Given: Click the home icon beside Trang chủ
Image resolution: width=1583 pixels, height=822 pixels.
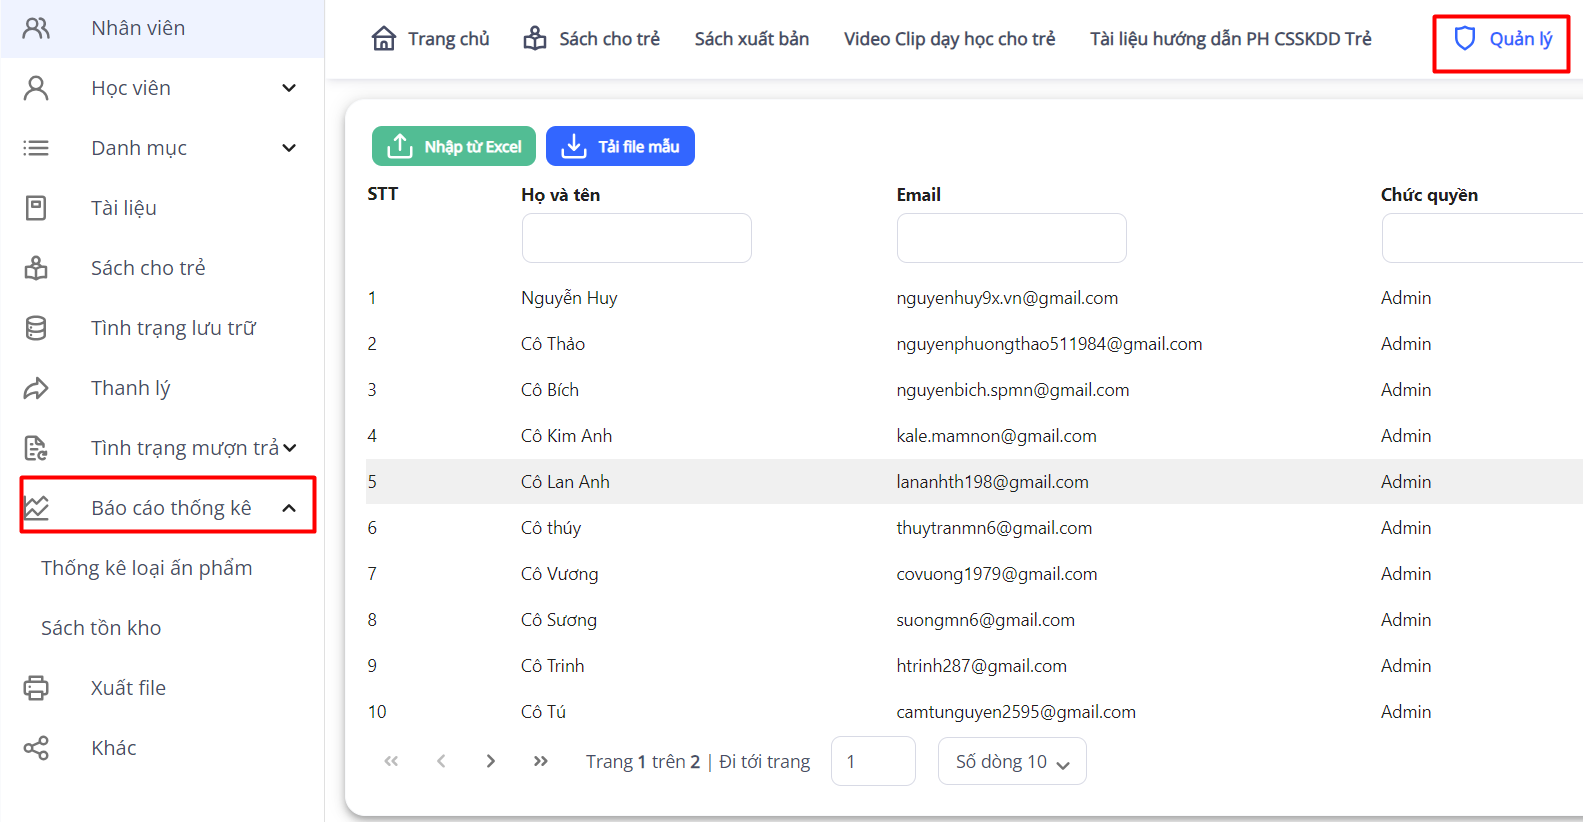Looking at the screenshot, I should click(x=384, y=39).
